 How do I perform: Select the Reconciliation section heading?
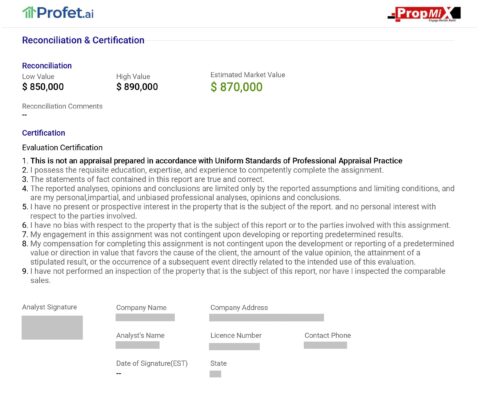[47, 66]
